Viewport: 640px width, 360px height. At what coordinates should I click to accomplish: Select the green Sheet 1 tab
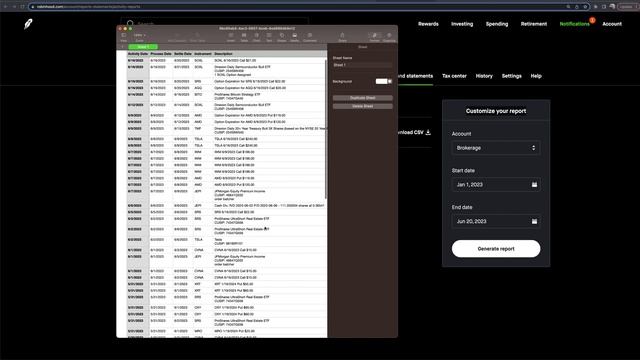[143, 47]
